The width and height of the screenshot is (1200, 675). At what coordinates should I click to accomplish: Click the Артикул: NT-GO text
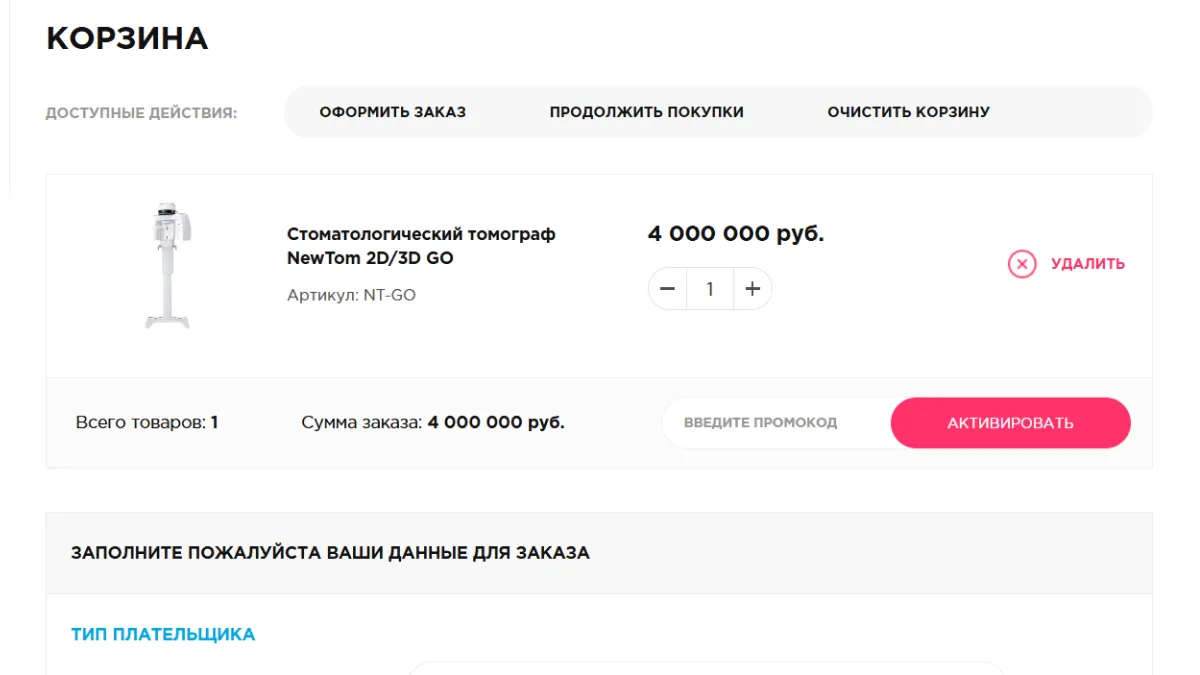coord(351,295)
